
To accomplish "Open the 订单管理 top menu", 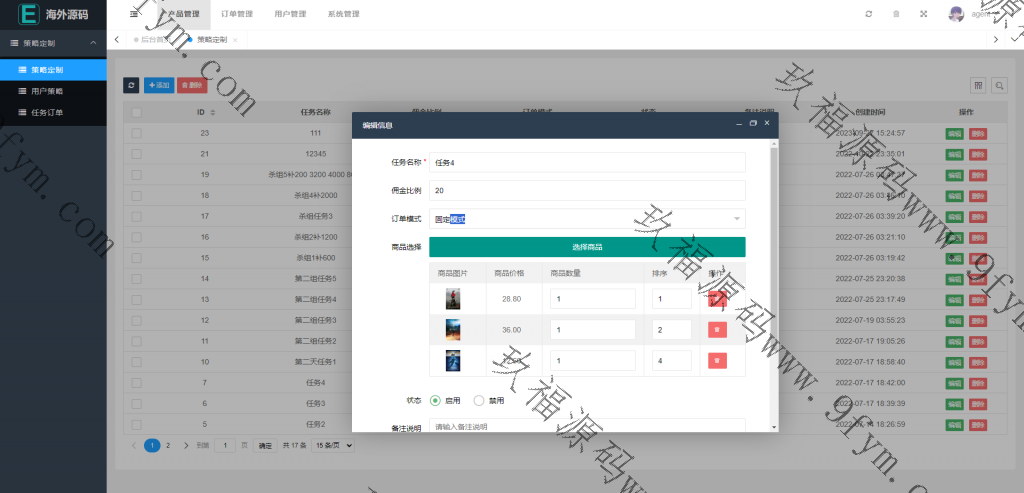I will 237,14.
